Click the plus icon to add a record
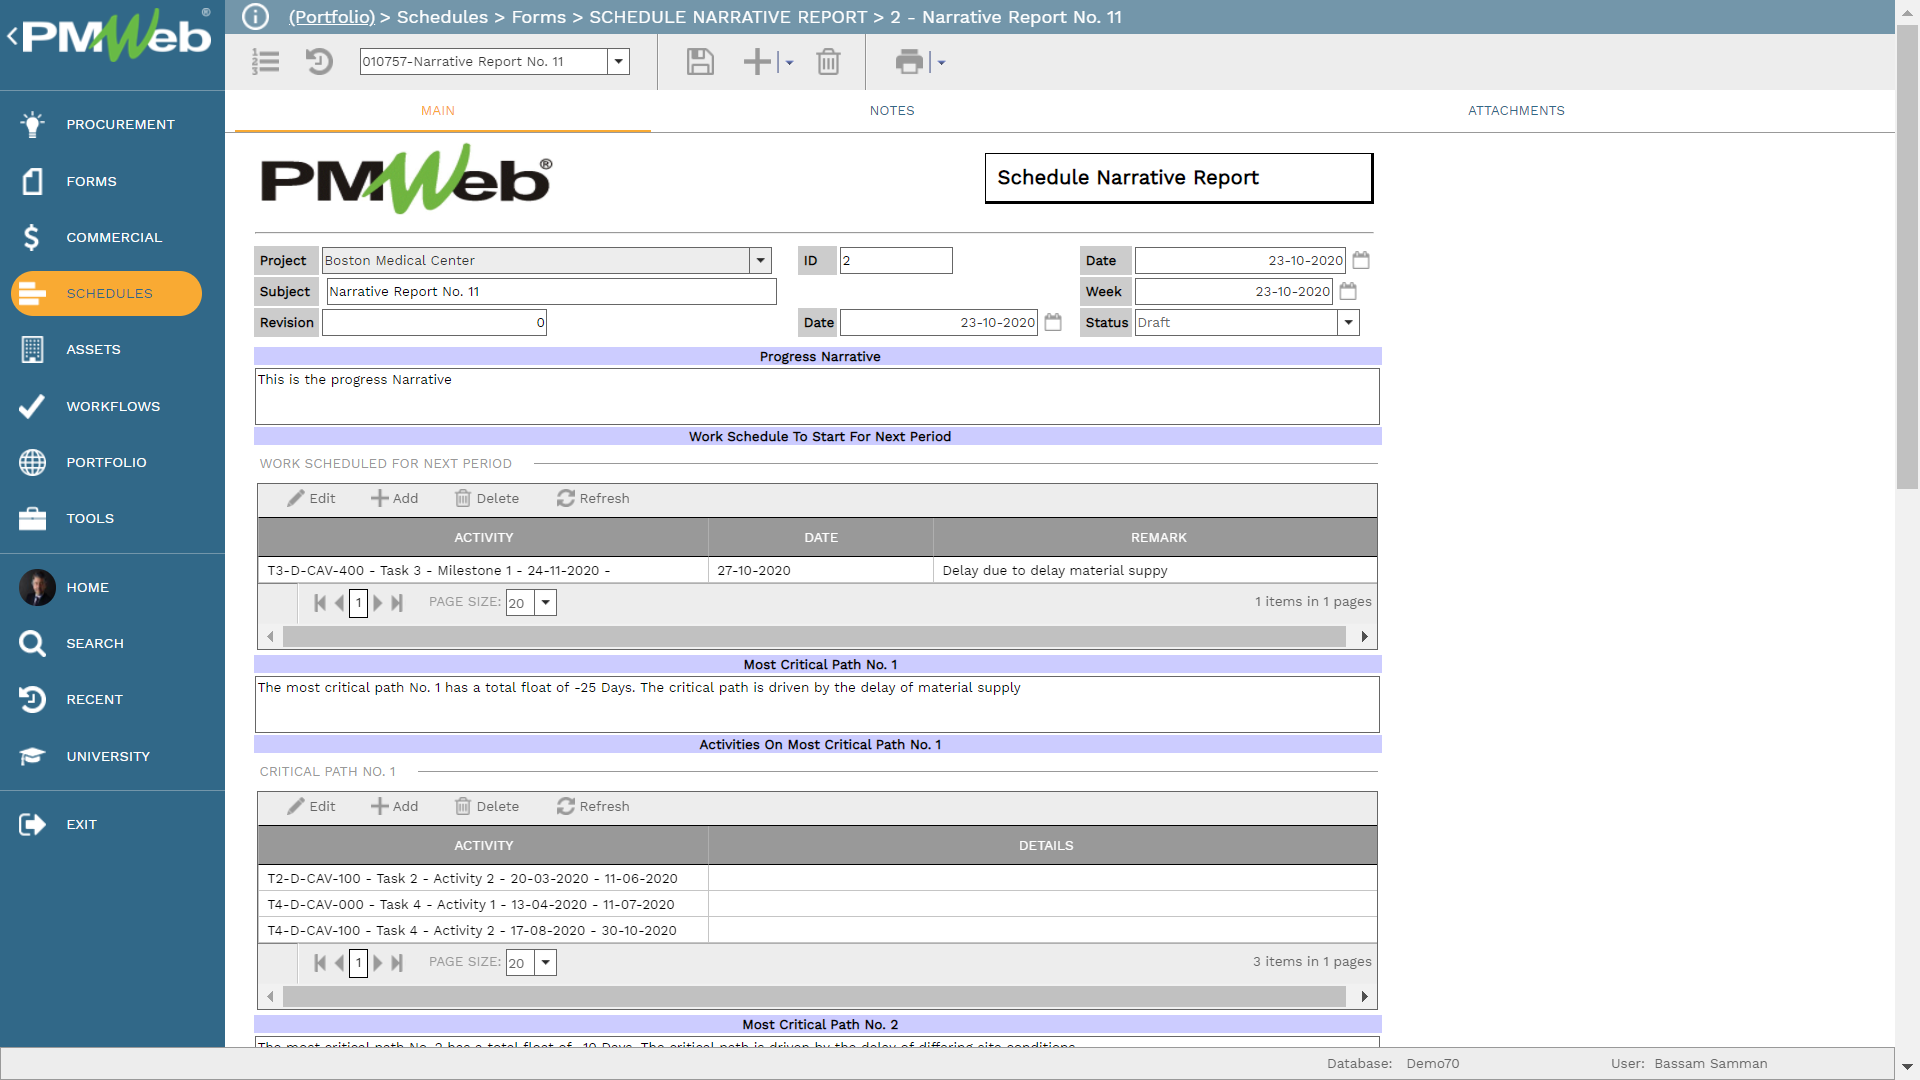 757,62
